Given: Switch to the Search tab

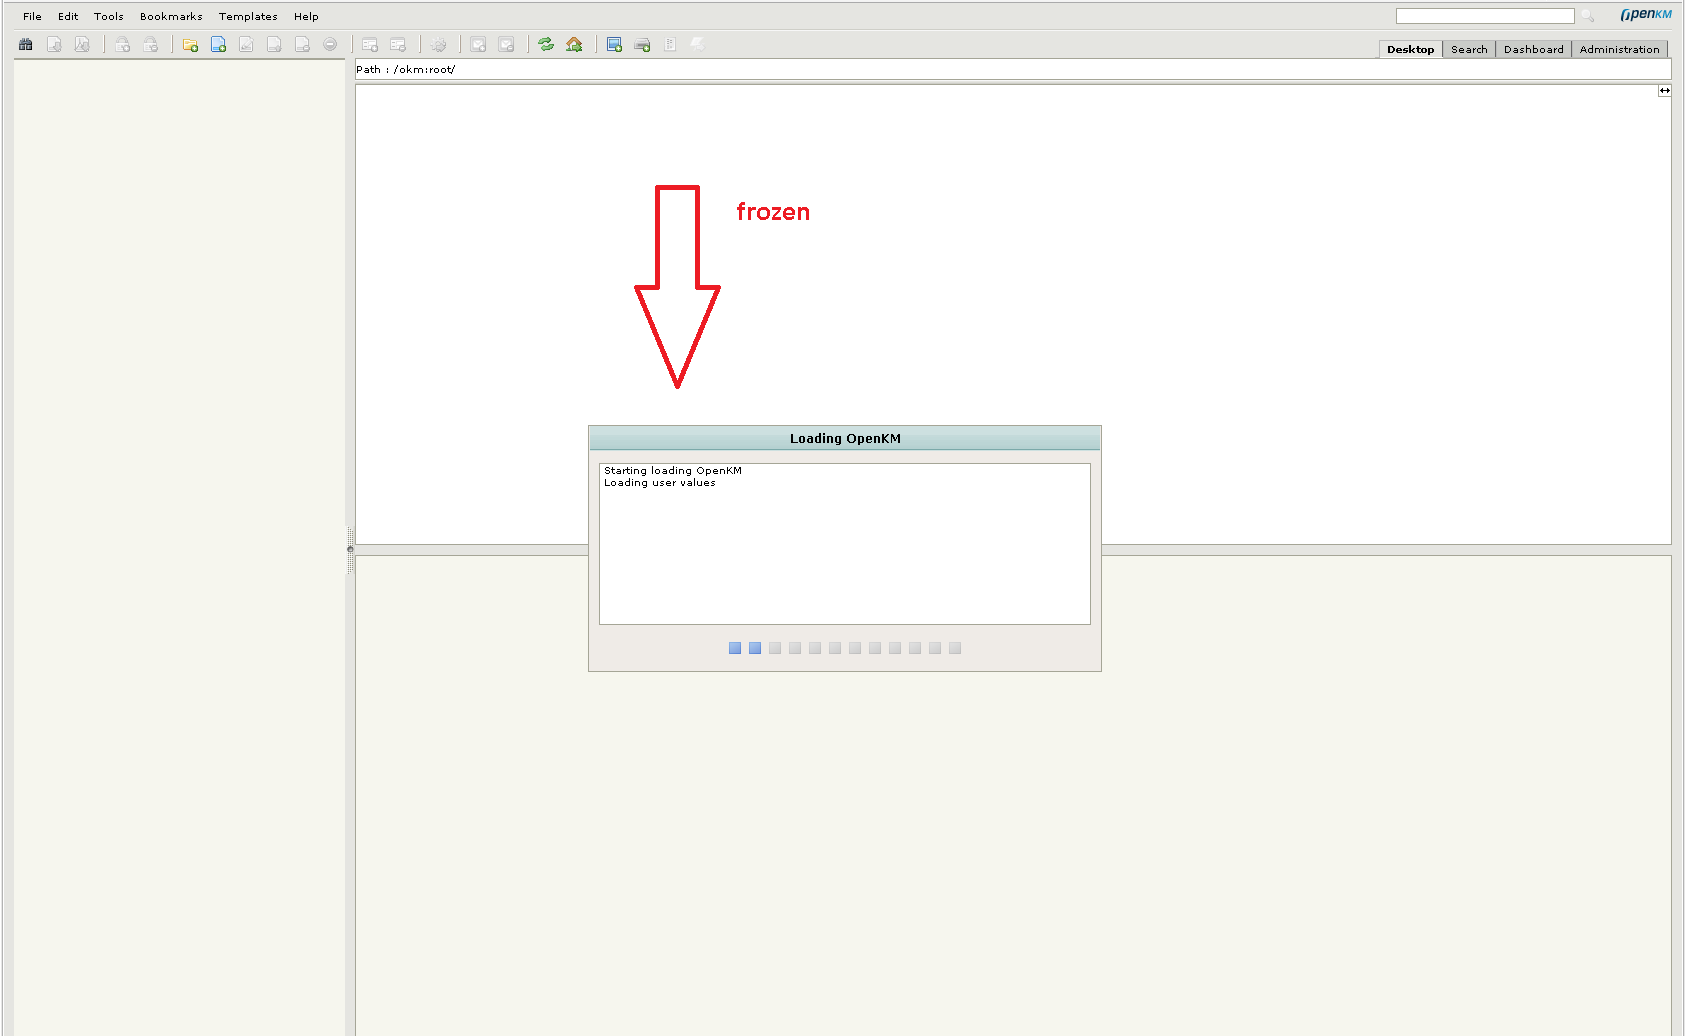Looking at the screenshot, I should click(1468, 49).
